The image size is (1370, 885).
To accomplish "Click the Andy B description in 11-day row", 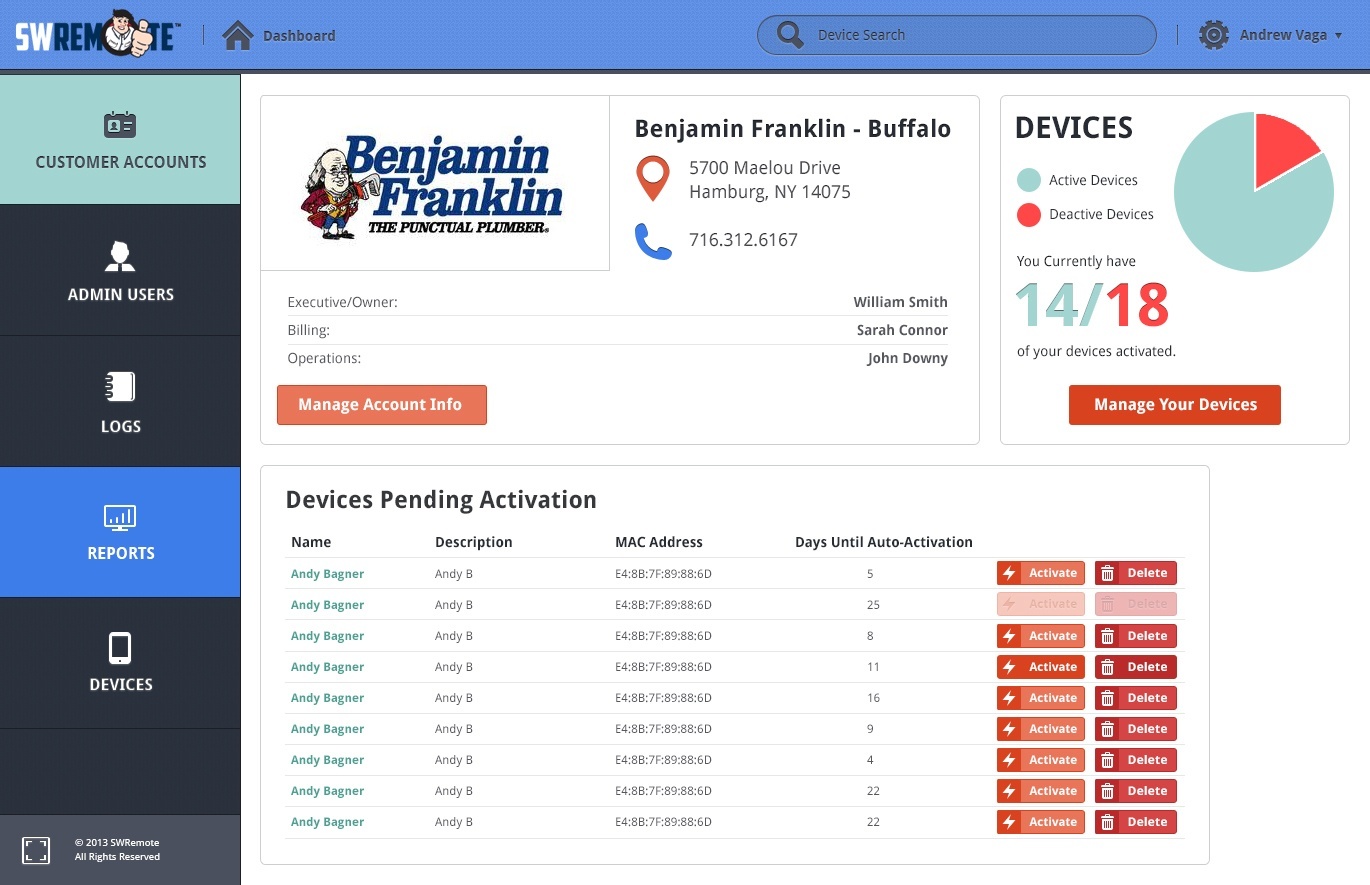I will [x=454, y=667].
